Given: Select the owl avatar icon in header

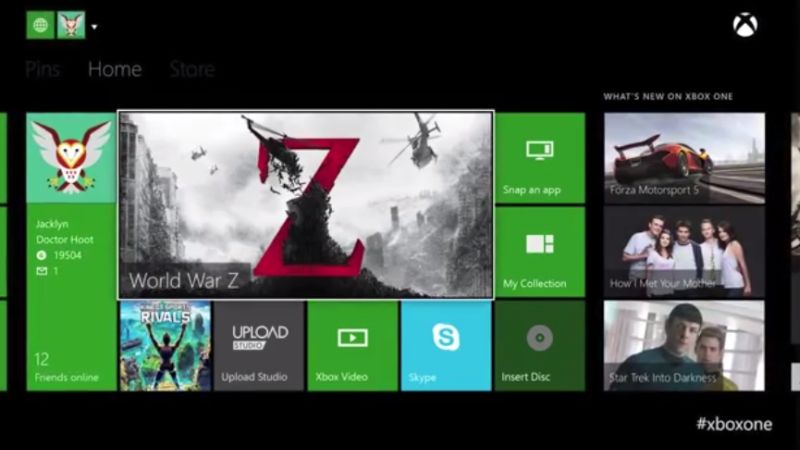Looking at the screenshot, I should pyautogui.click(x=71, y=25).
